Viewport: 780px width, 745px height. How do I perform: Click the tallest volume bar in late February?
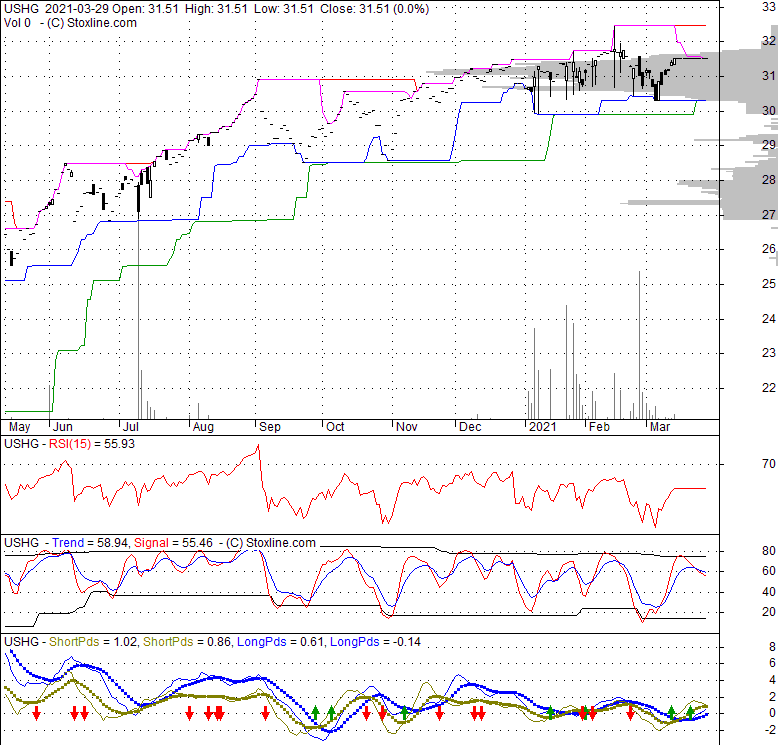pos(639,345)
